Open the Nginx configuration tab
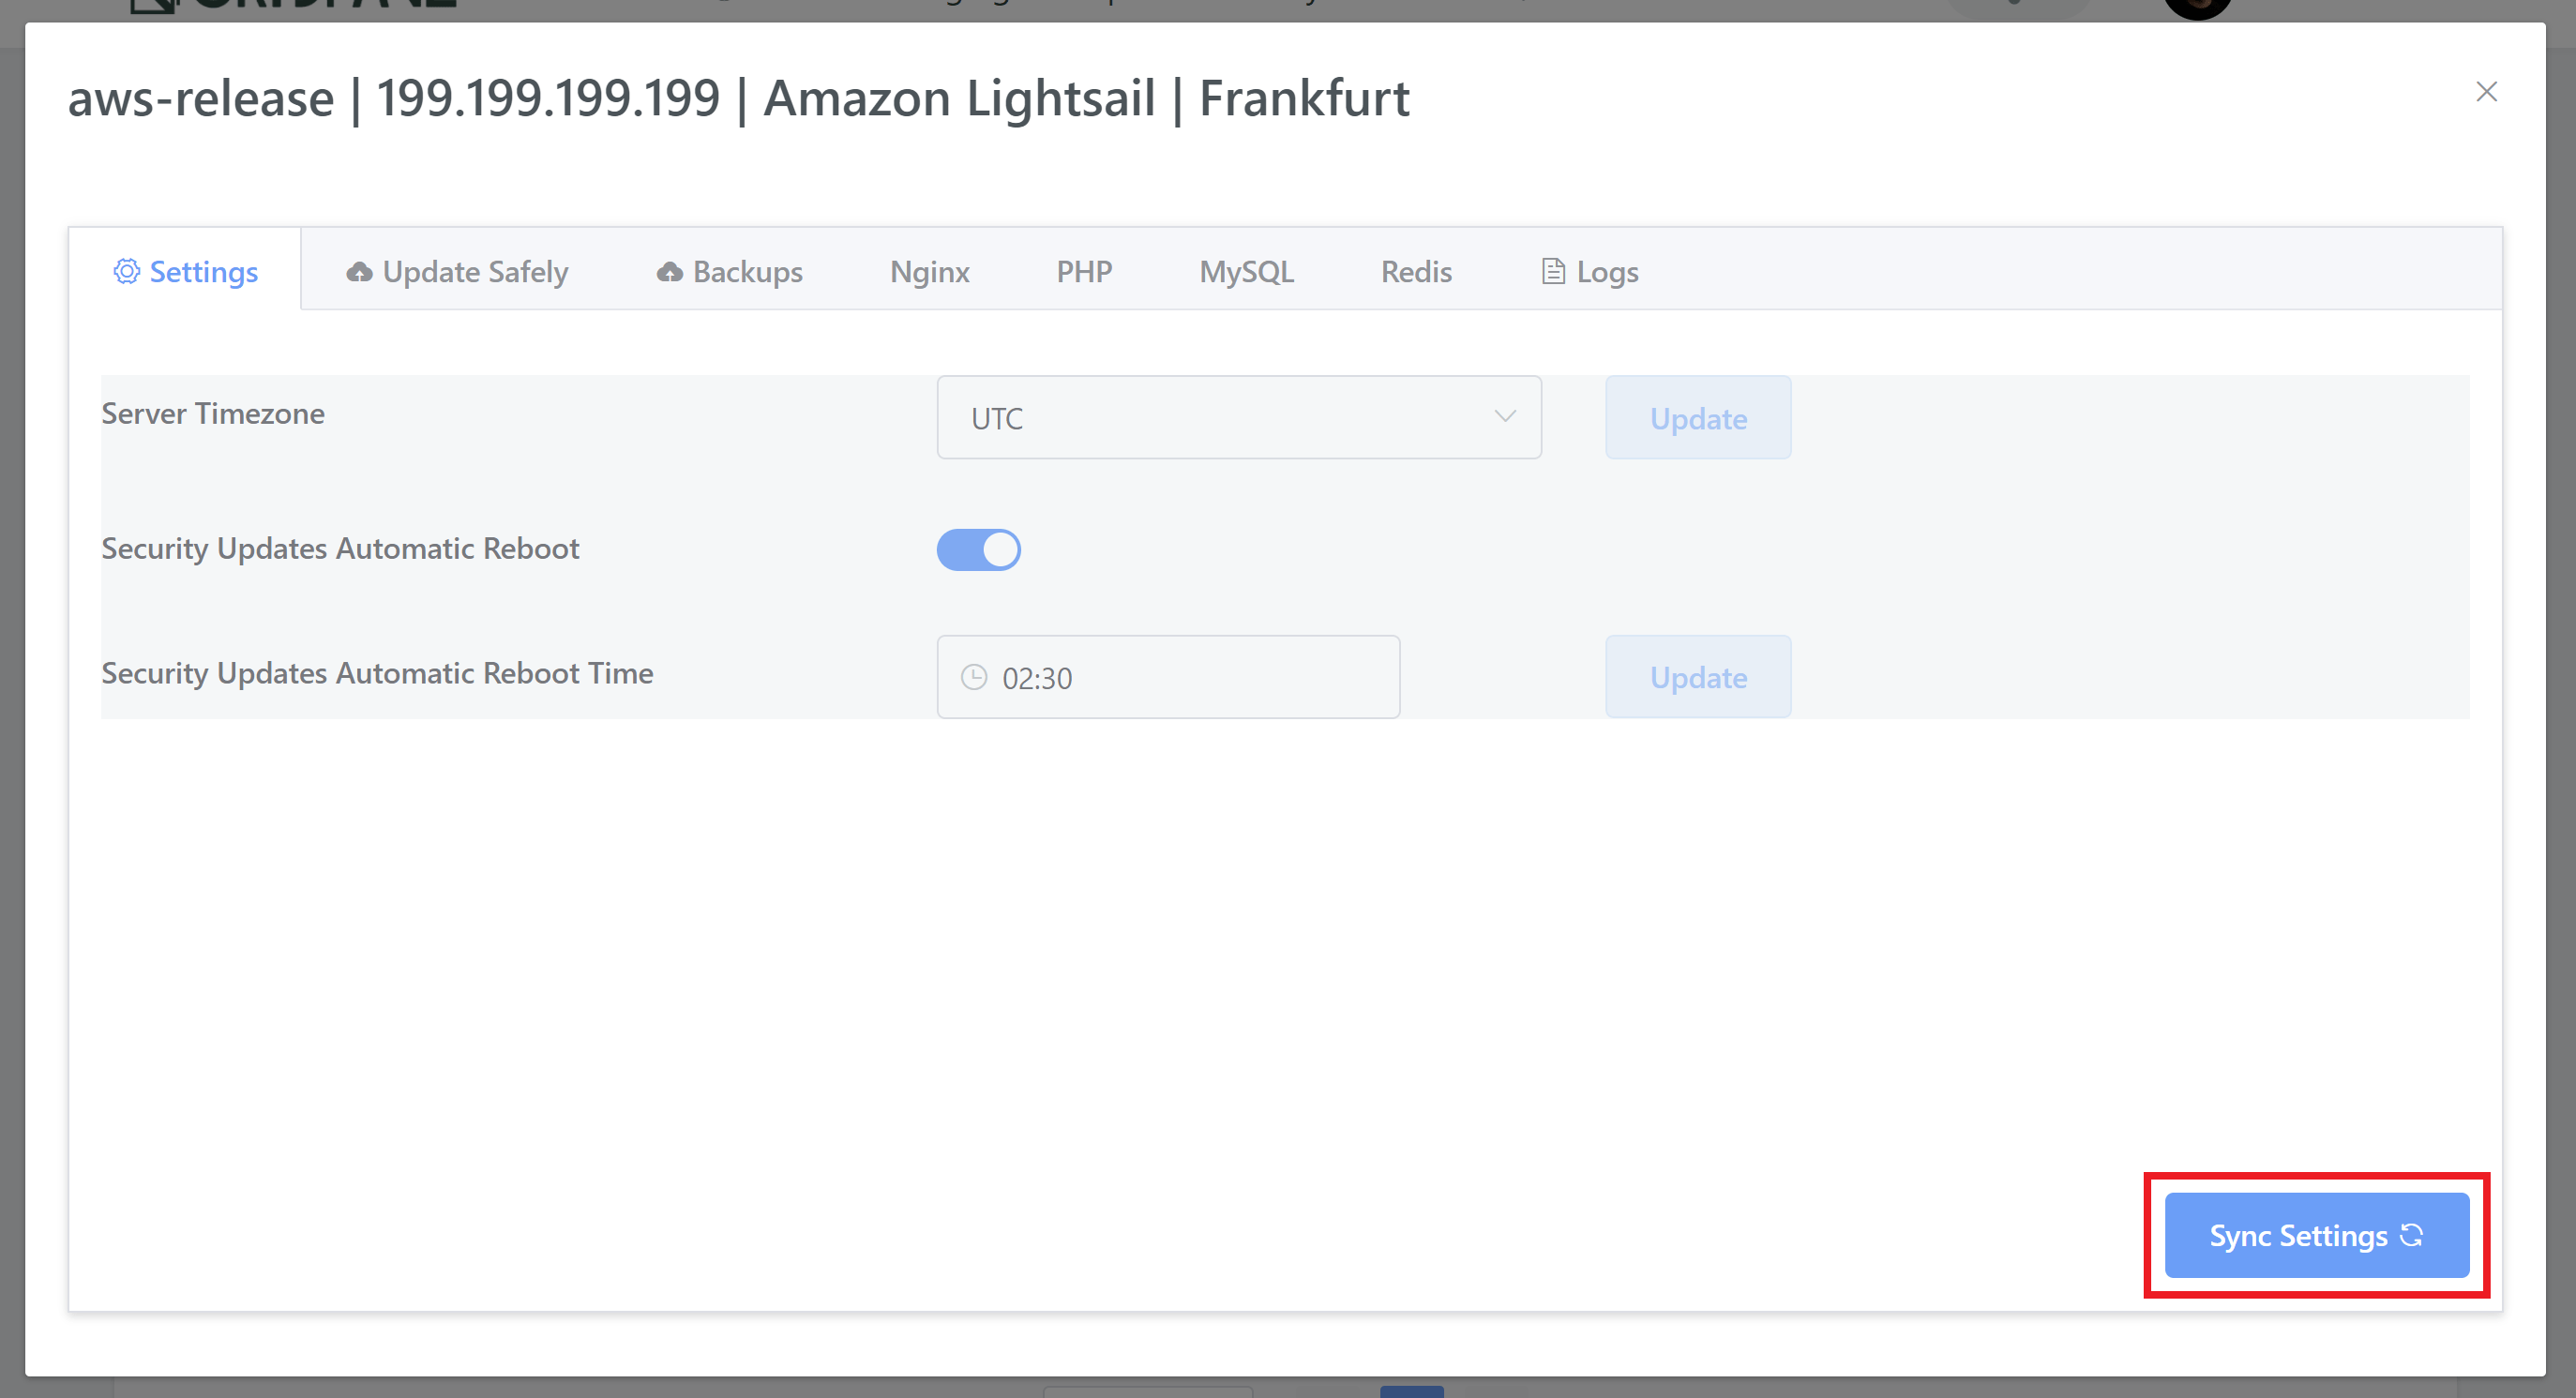The height and width of the screenshot is (1398, 2576). tap(929, 270)
